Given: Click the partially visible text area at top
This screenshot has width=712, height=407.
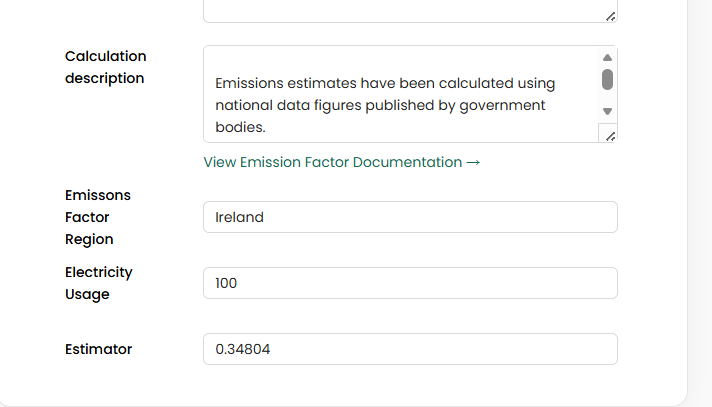Looking at the screenshot, I should point(400,10).
